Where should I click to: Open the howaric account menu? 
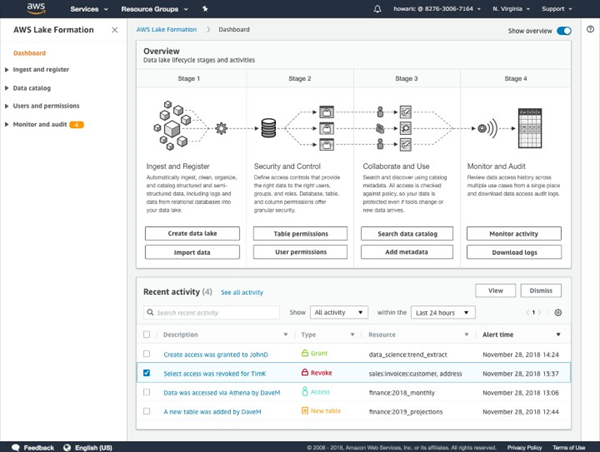pos(437,8)
